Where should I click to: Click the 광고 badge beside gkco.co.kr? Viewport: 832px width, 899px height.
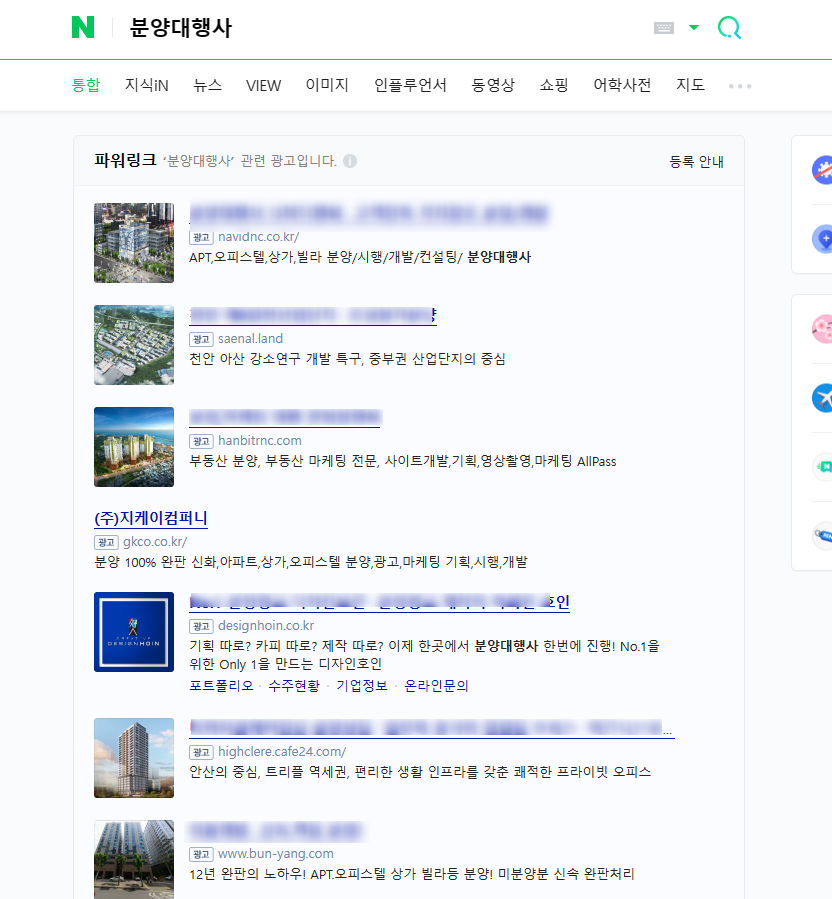tap(106, 542)
